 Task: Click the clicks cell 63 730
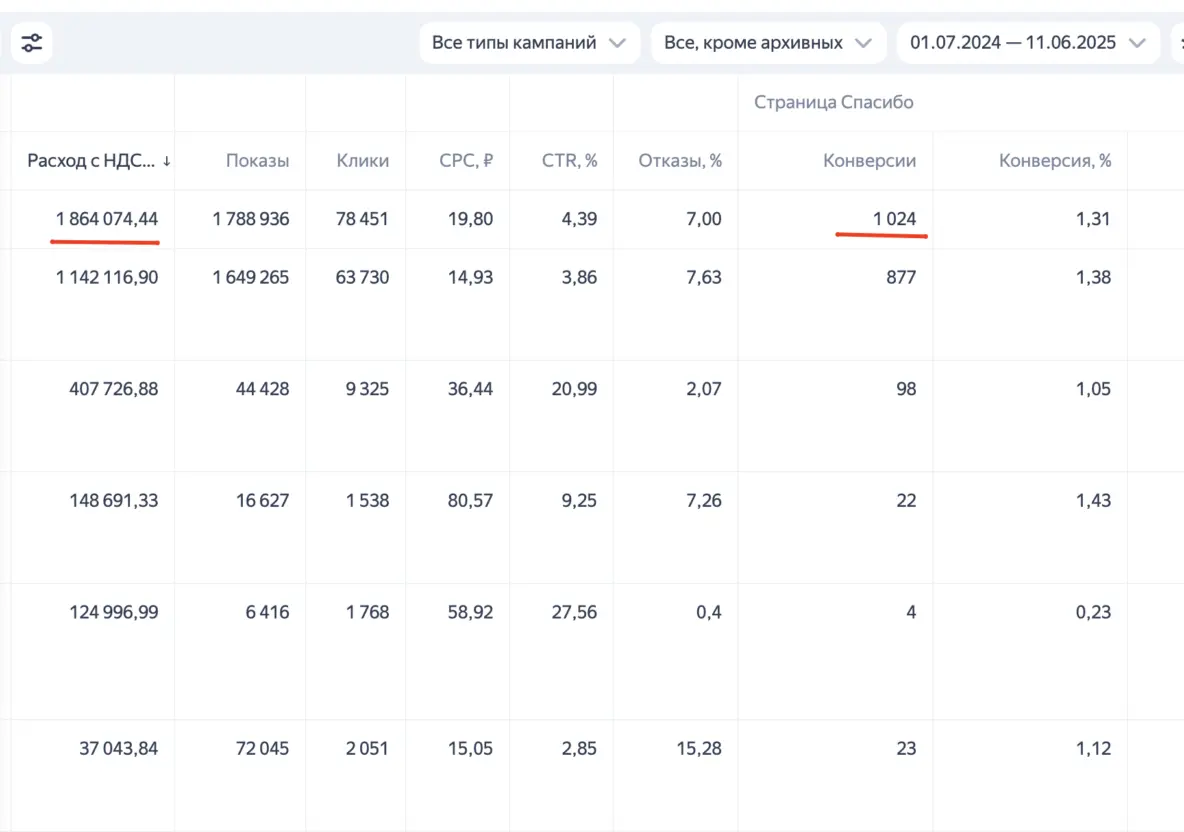coord(362,277)
